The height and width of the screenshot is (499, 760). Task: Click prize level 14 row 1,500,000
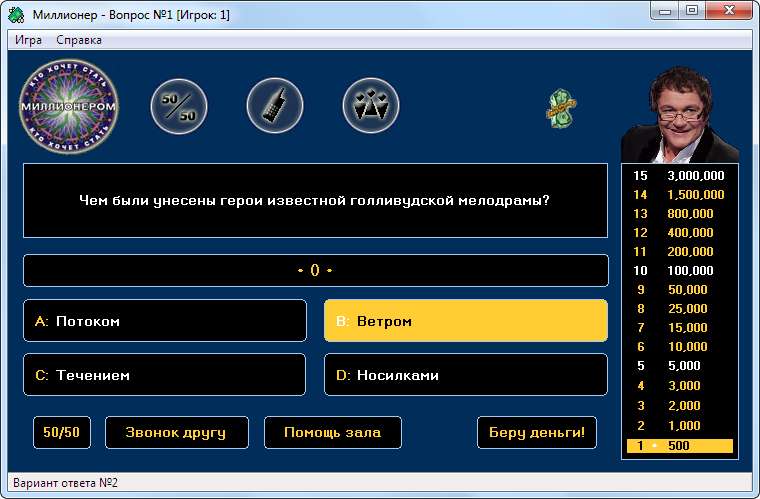[x=680, y=195]
